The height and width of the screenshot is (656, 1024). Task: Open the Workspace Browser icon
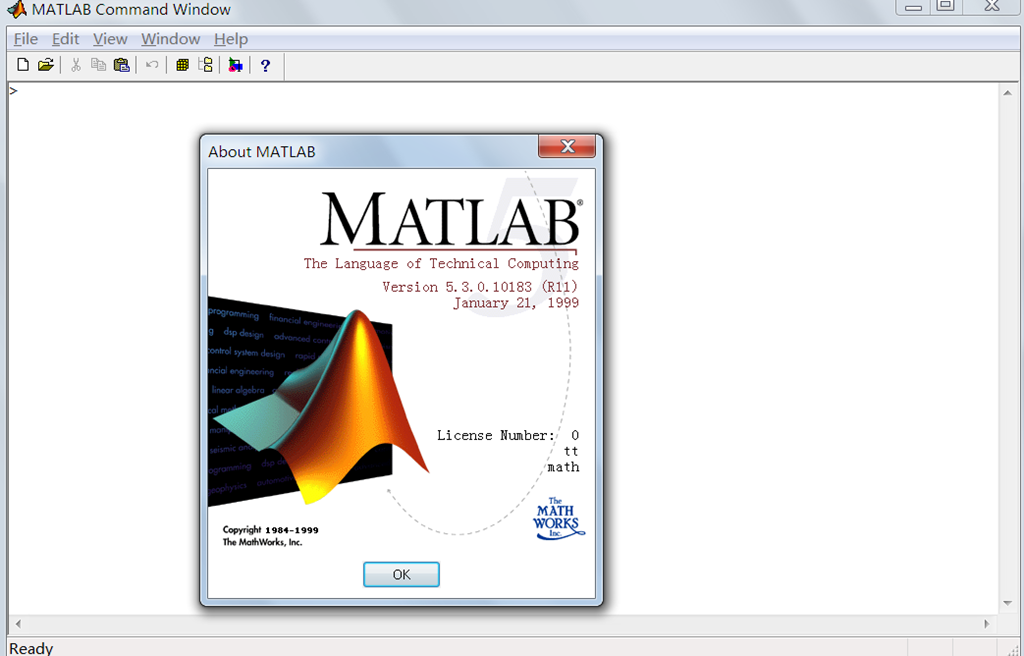coord(182,65)
